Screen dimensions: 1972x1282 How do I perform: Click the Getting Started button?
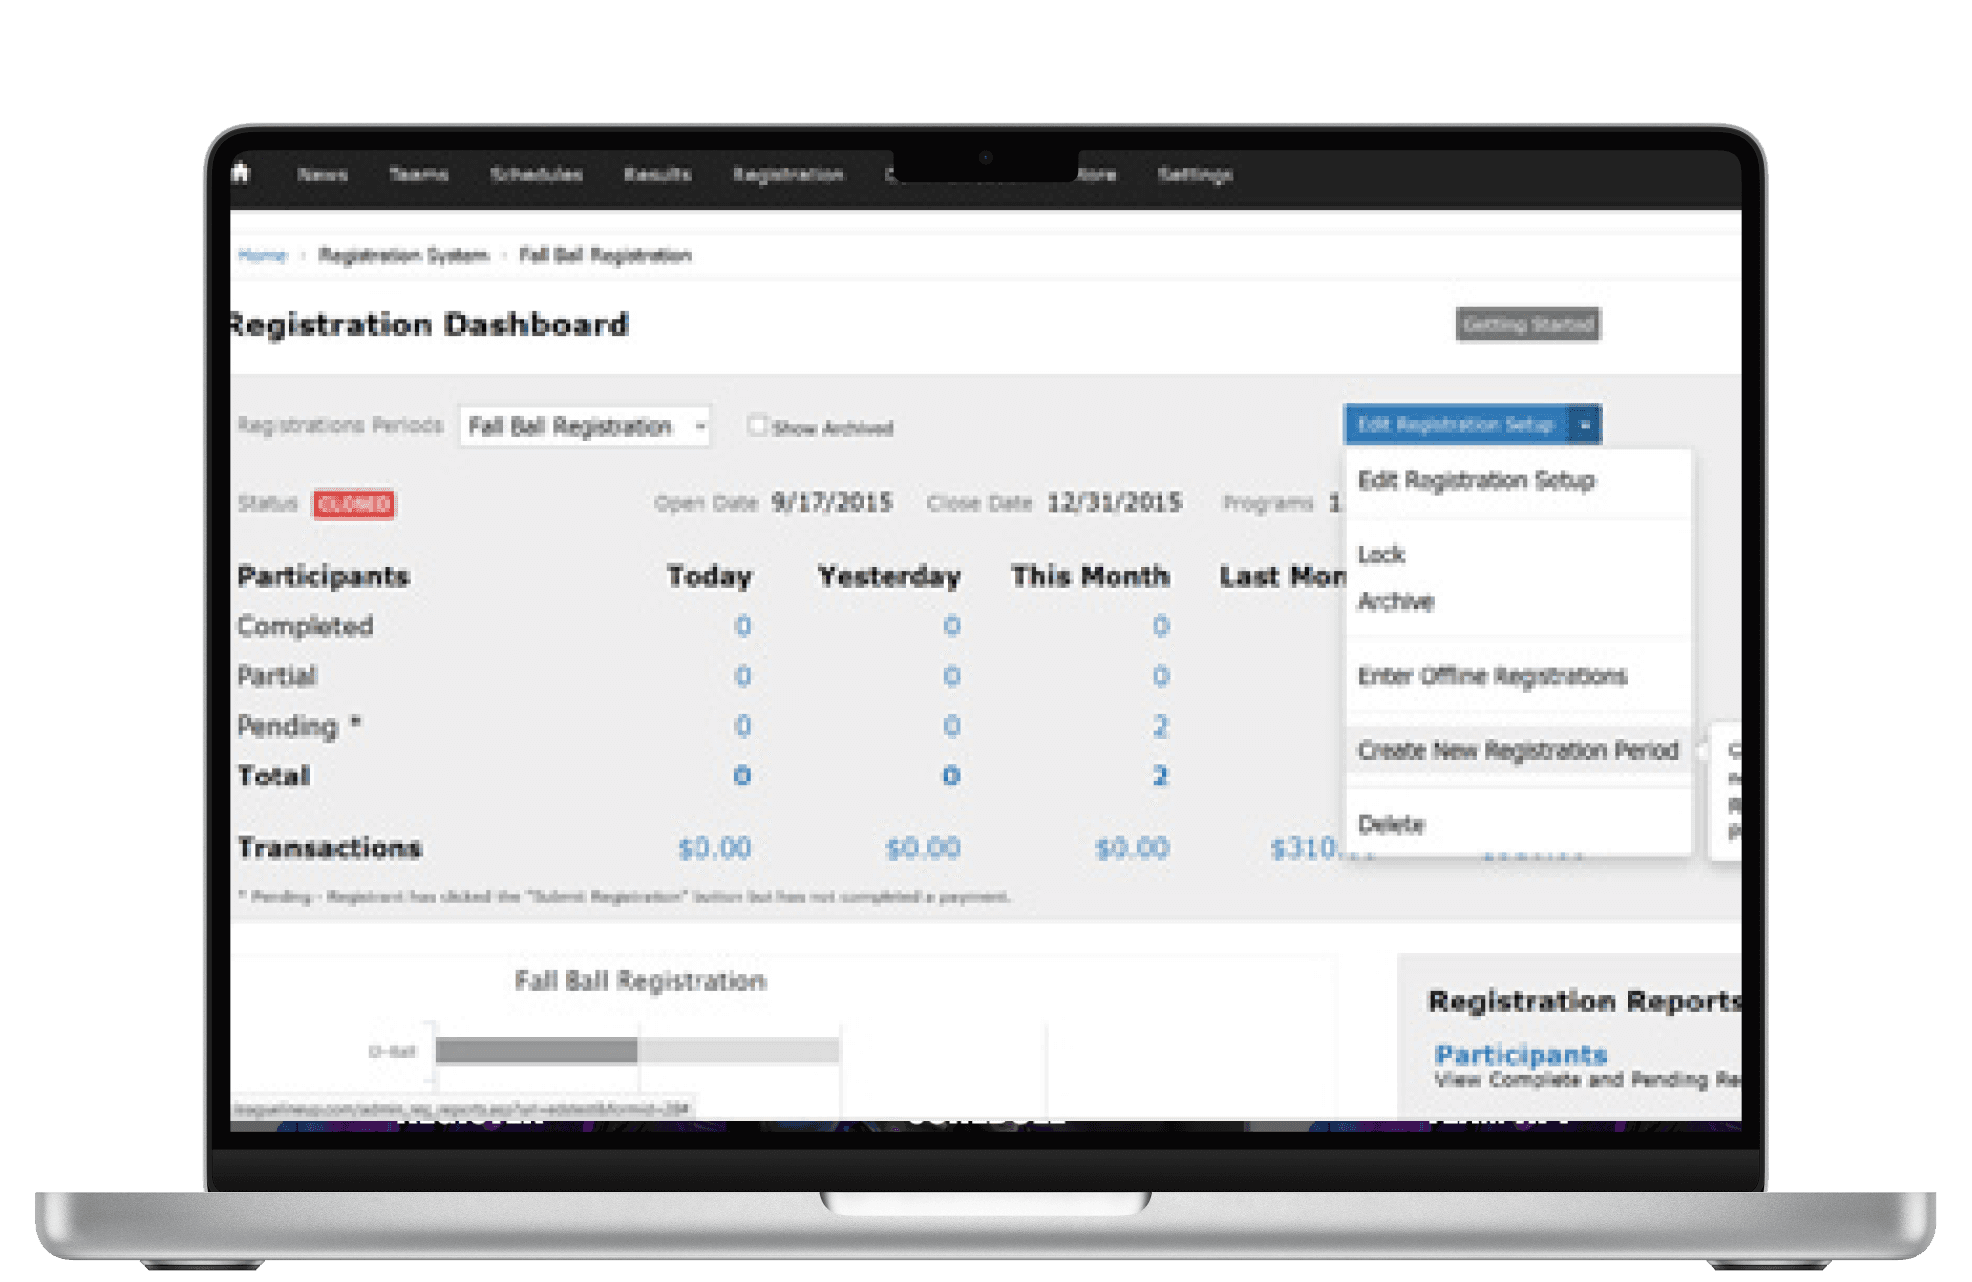(1528, 324)
